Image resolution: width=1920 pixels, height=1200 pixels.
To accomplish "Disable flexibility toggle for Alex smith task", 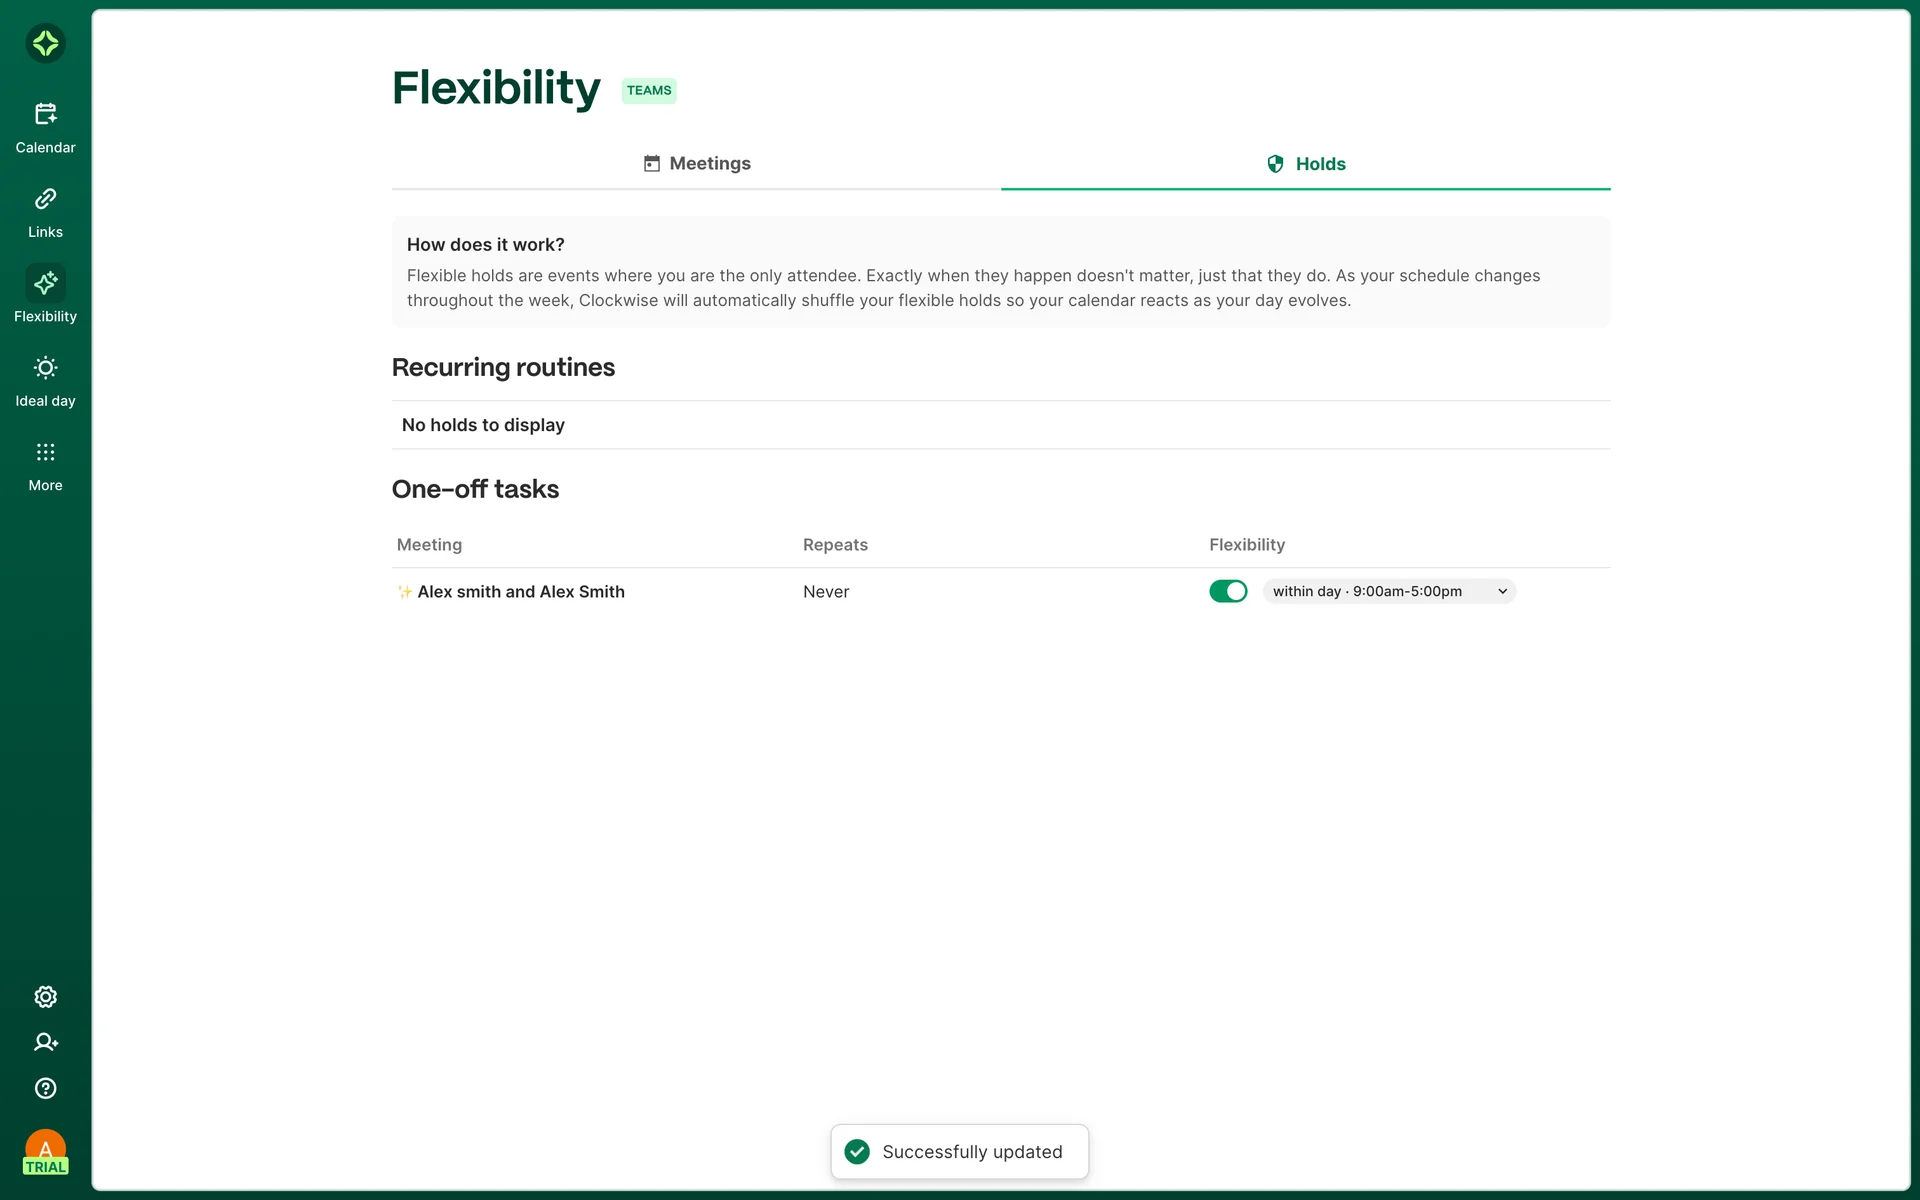I will (x=1228, y=591).
